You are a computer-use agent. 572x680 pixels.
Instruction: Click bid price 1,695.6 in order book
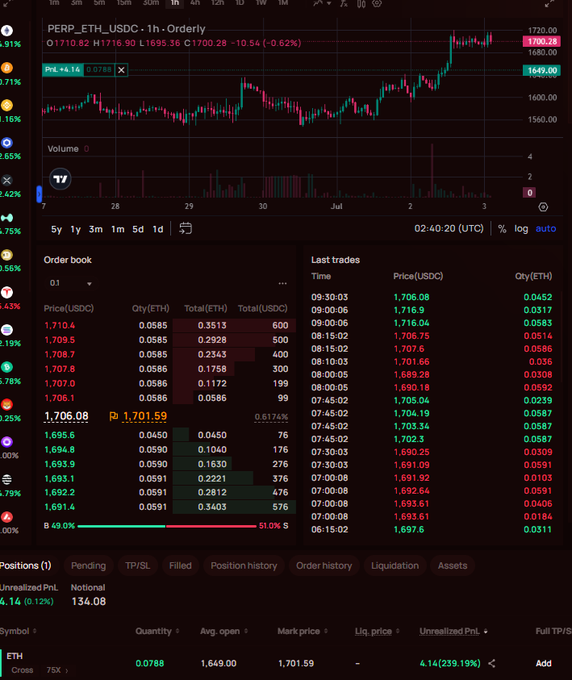[x=60, y=435]
